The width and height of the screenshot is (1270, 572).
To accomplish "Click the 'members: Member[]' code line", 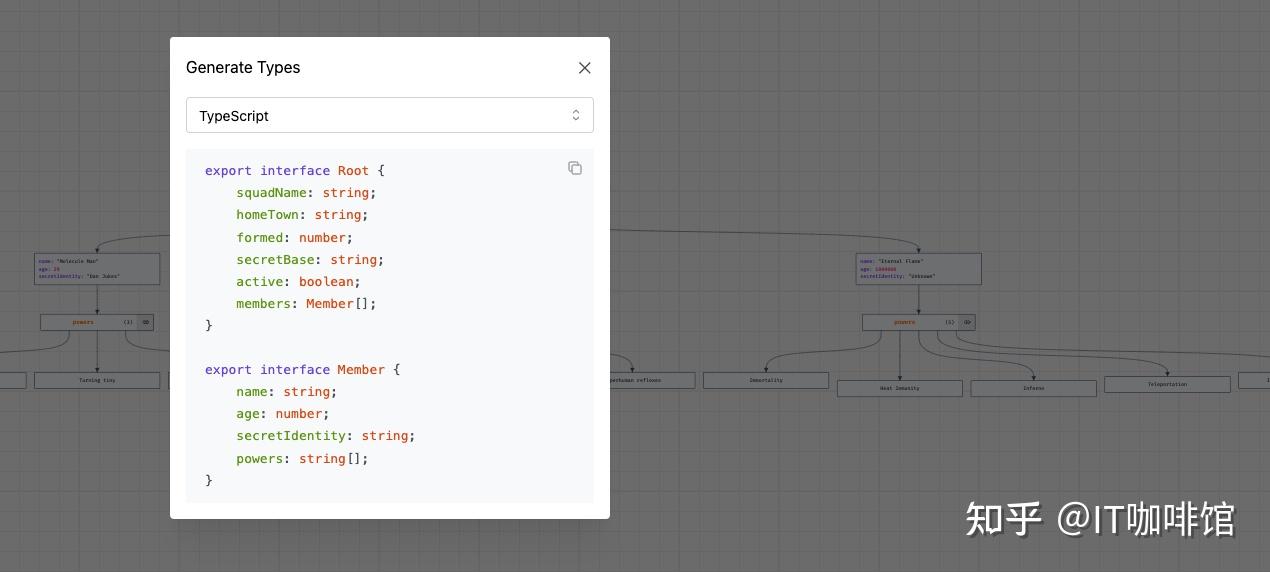I will (x=306, y=304).
